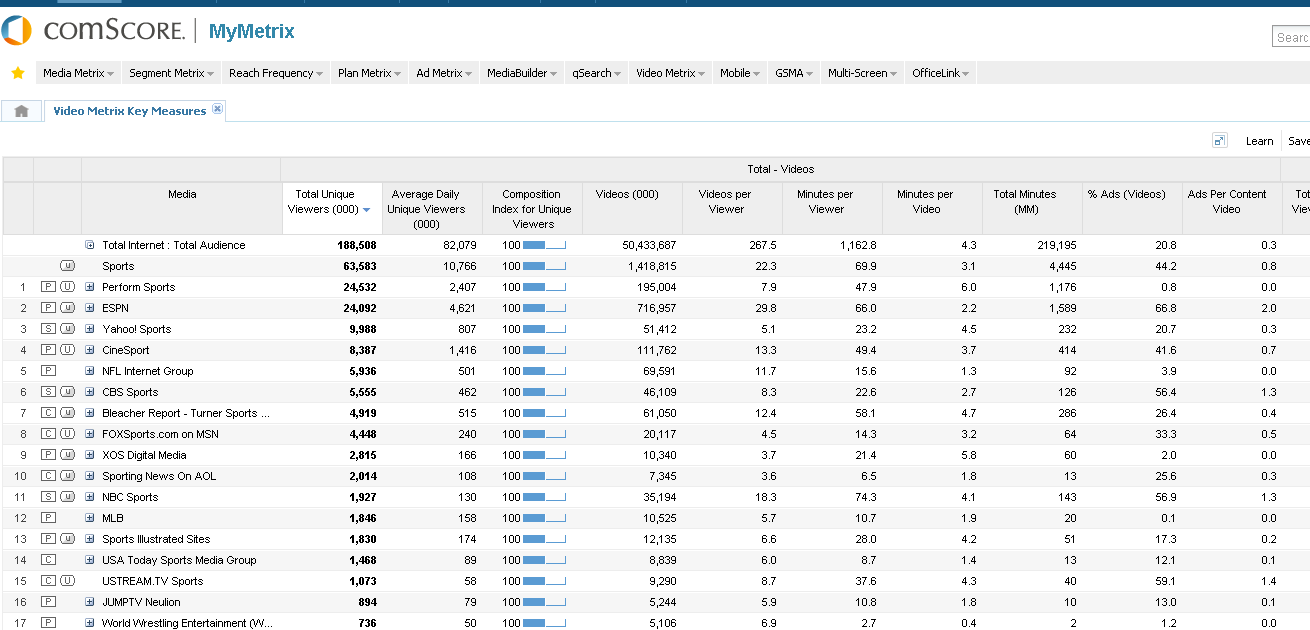Click the Learn link
This screenshot has height=630, width=1310.
tap(1259, 141)
